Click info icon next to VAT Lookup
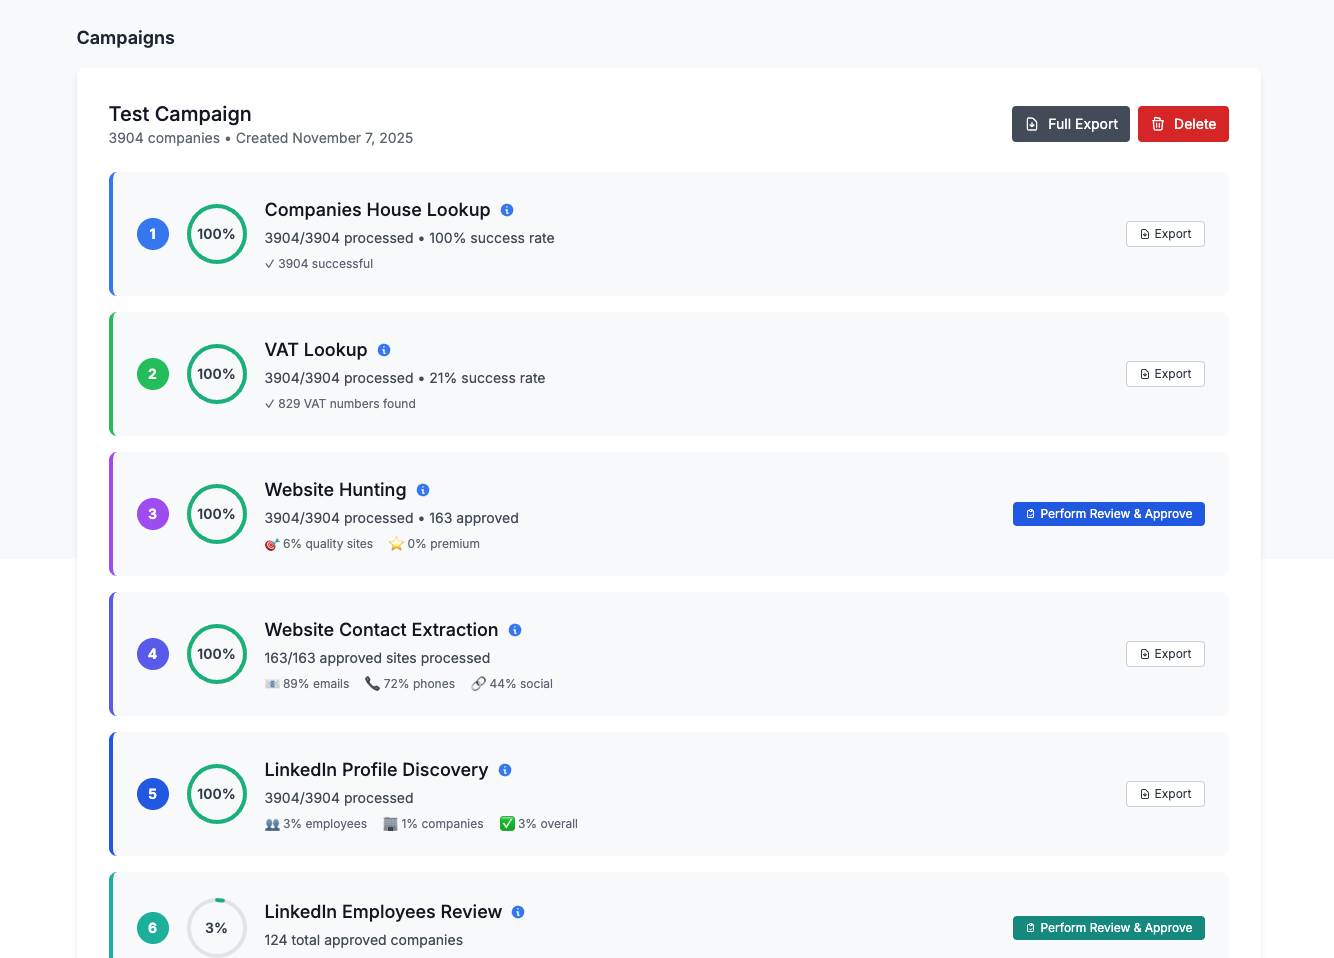 [x=384, y=350]
